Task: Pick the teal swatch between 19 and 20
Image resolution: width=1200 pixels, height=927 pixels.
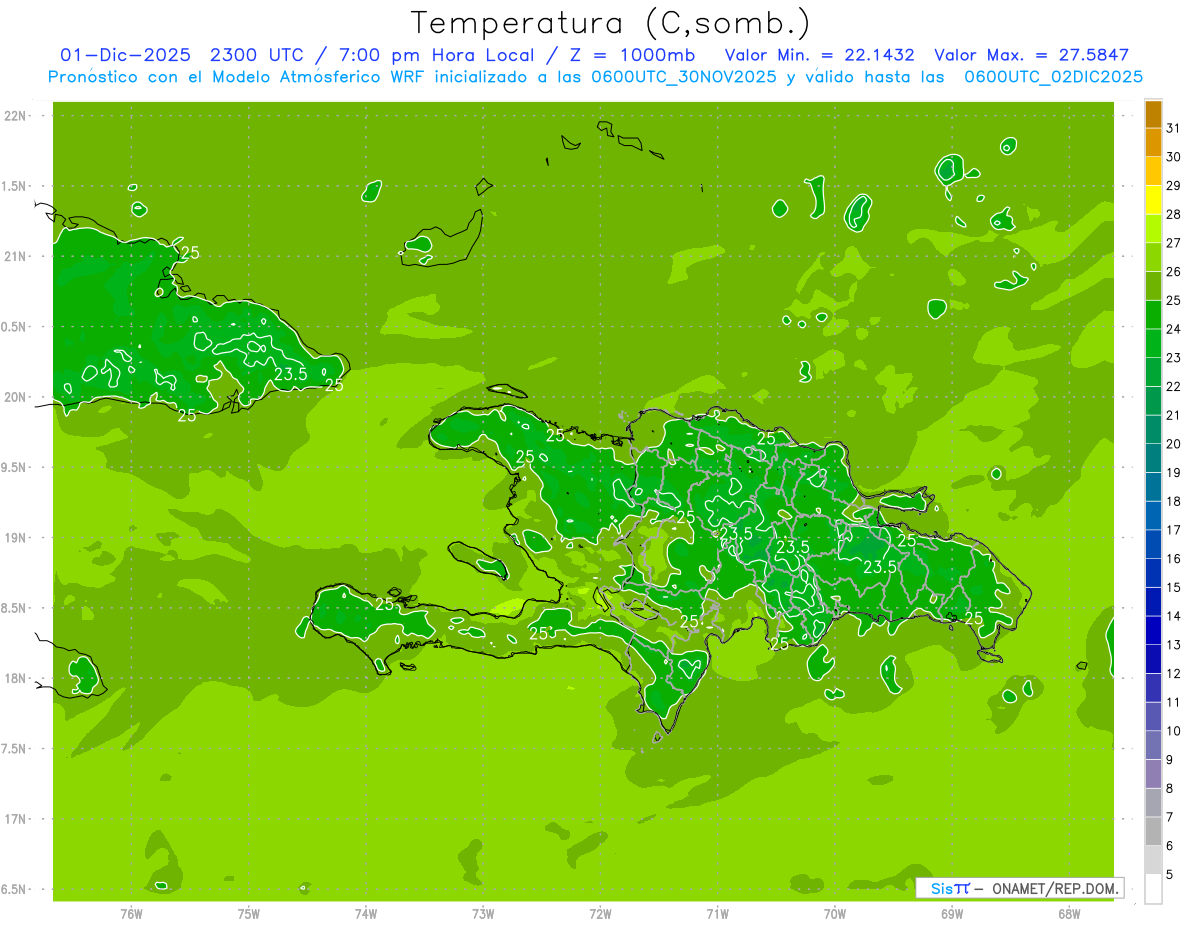Action: (1153, 459)
